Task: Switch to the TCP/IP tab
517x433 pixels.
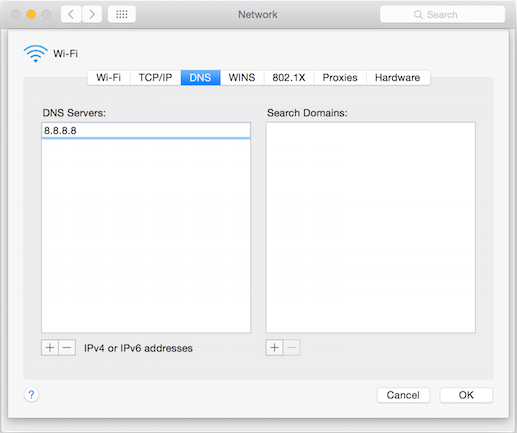Action: (155, 78)
